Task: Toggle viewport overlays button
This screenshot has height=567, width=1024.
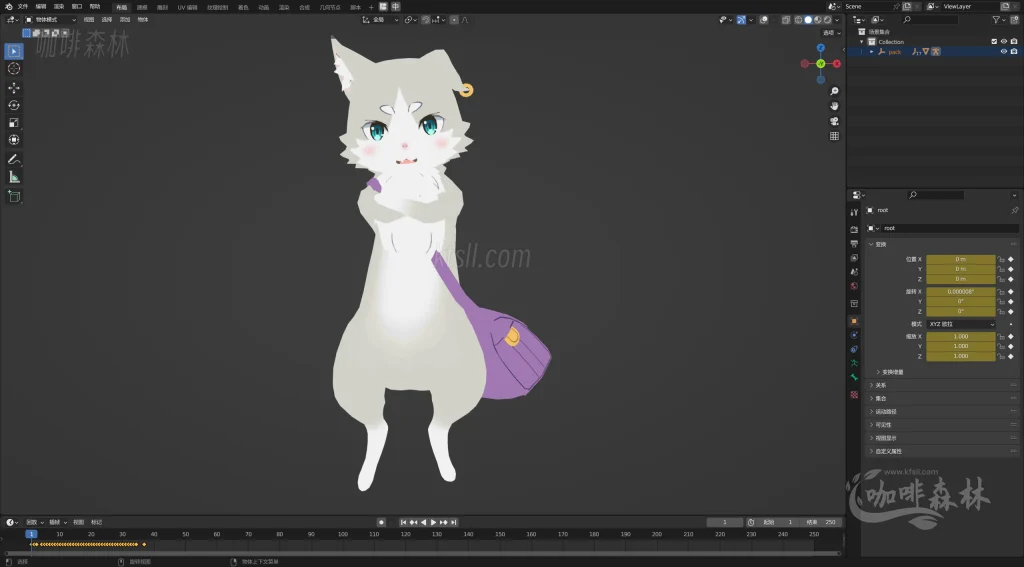Action: click(764, 20)
